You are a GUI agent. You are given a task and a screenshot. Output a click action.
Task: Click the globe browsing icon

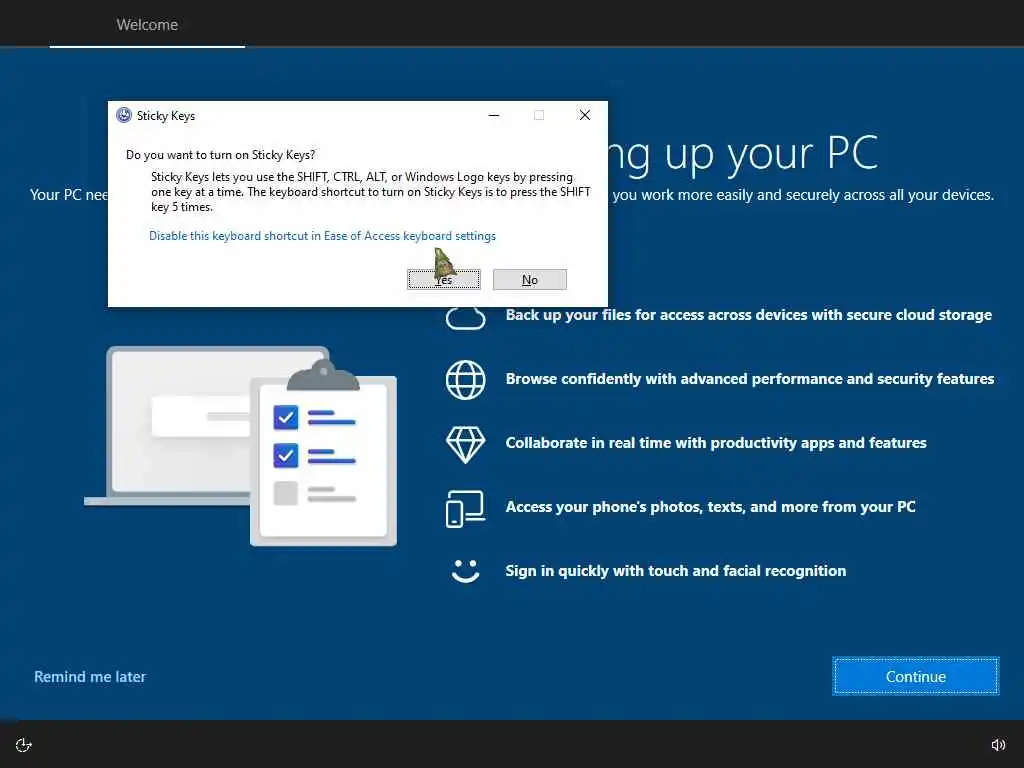(466, 379)
